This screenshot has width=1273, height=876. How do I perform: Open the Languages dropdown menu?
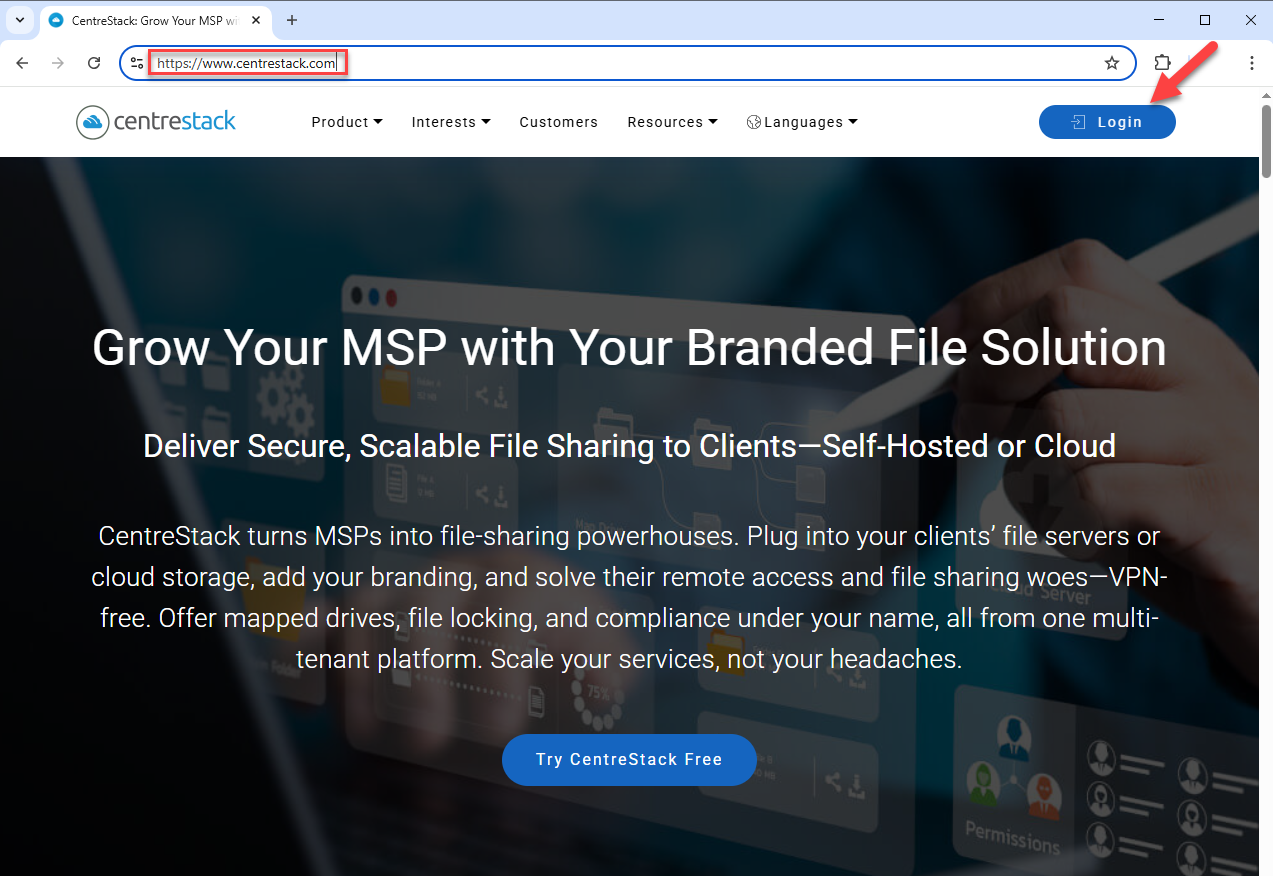pos(802,122)
